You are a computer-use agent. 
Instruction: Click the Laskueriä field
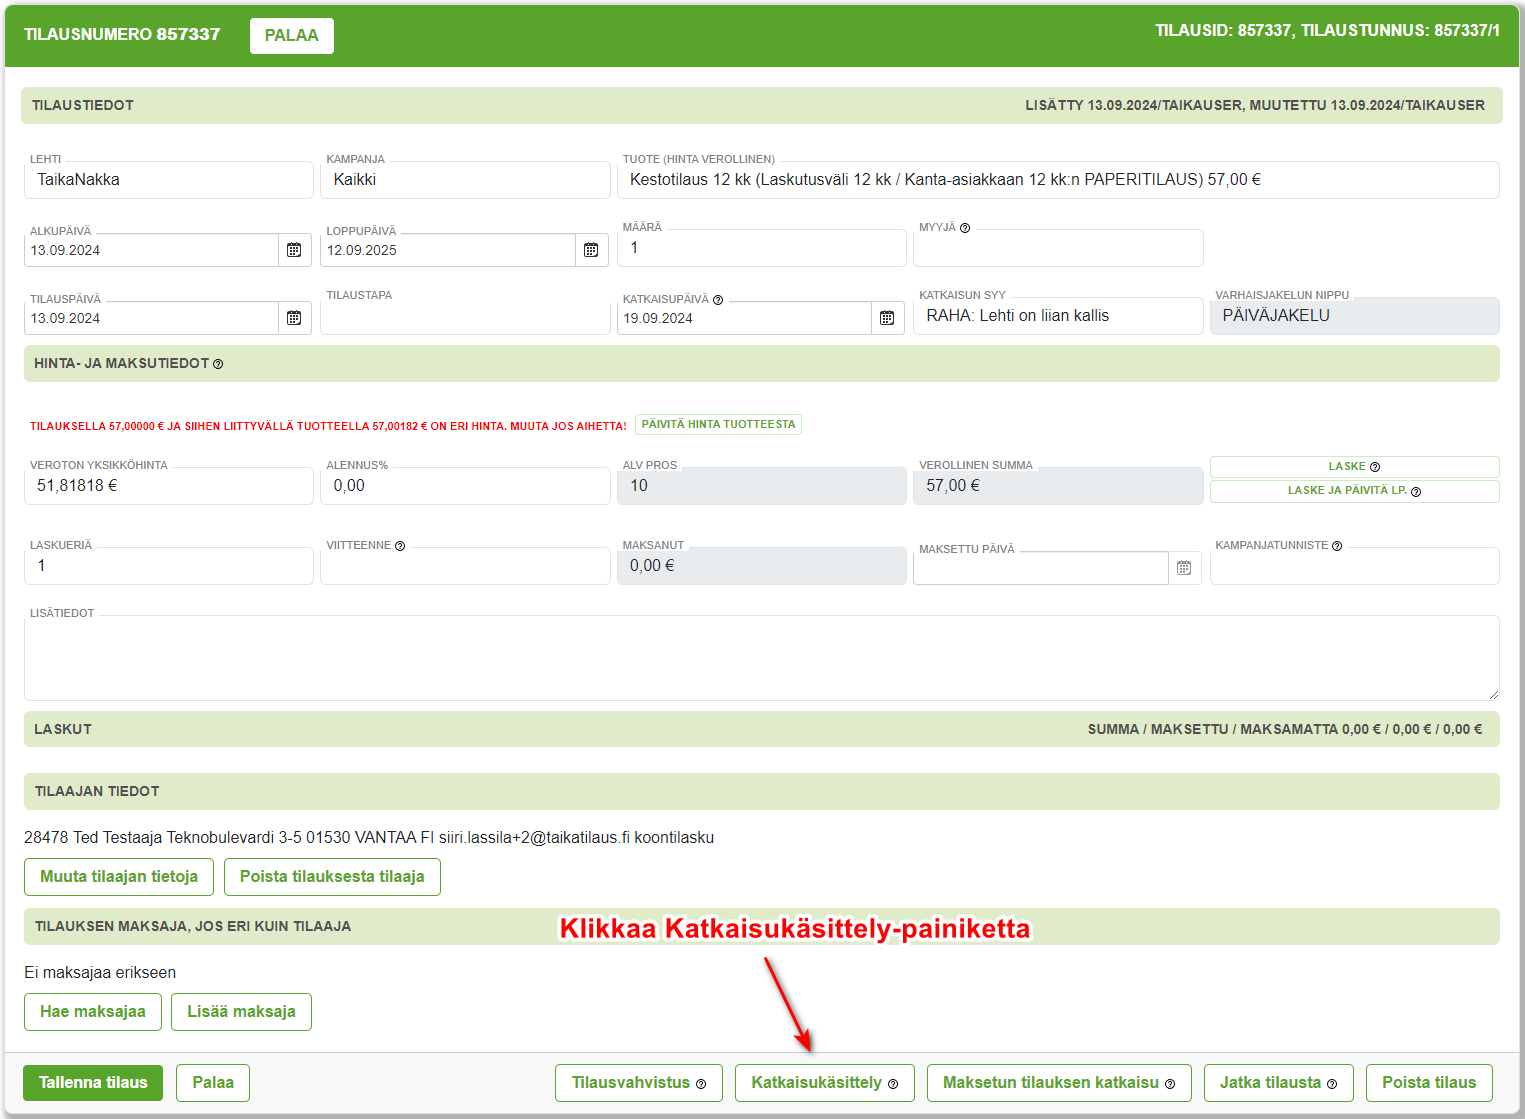(x=169, y=566)
